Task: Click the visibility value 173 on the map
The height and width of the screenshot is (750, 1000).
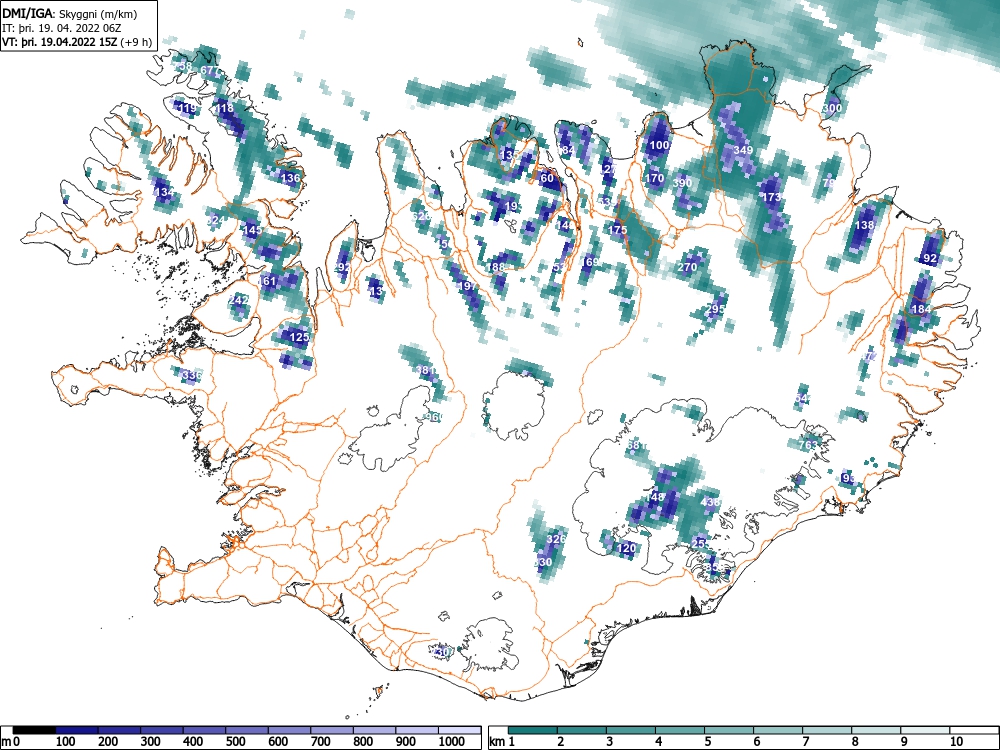Action: tap(772, 197)
